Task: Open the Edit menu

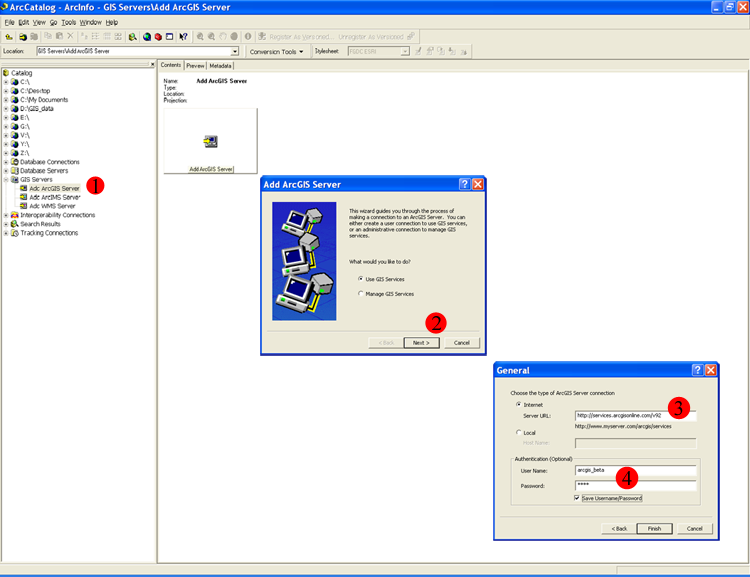Action: tap(23, 22)
